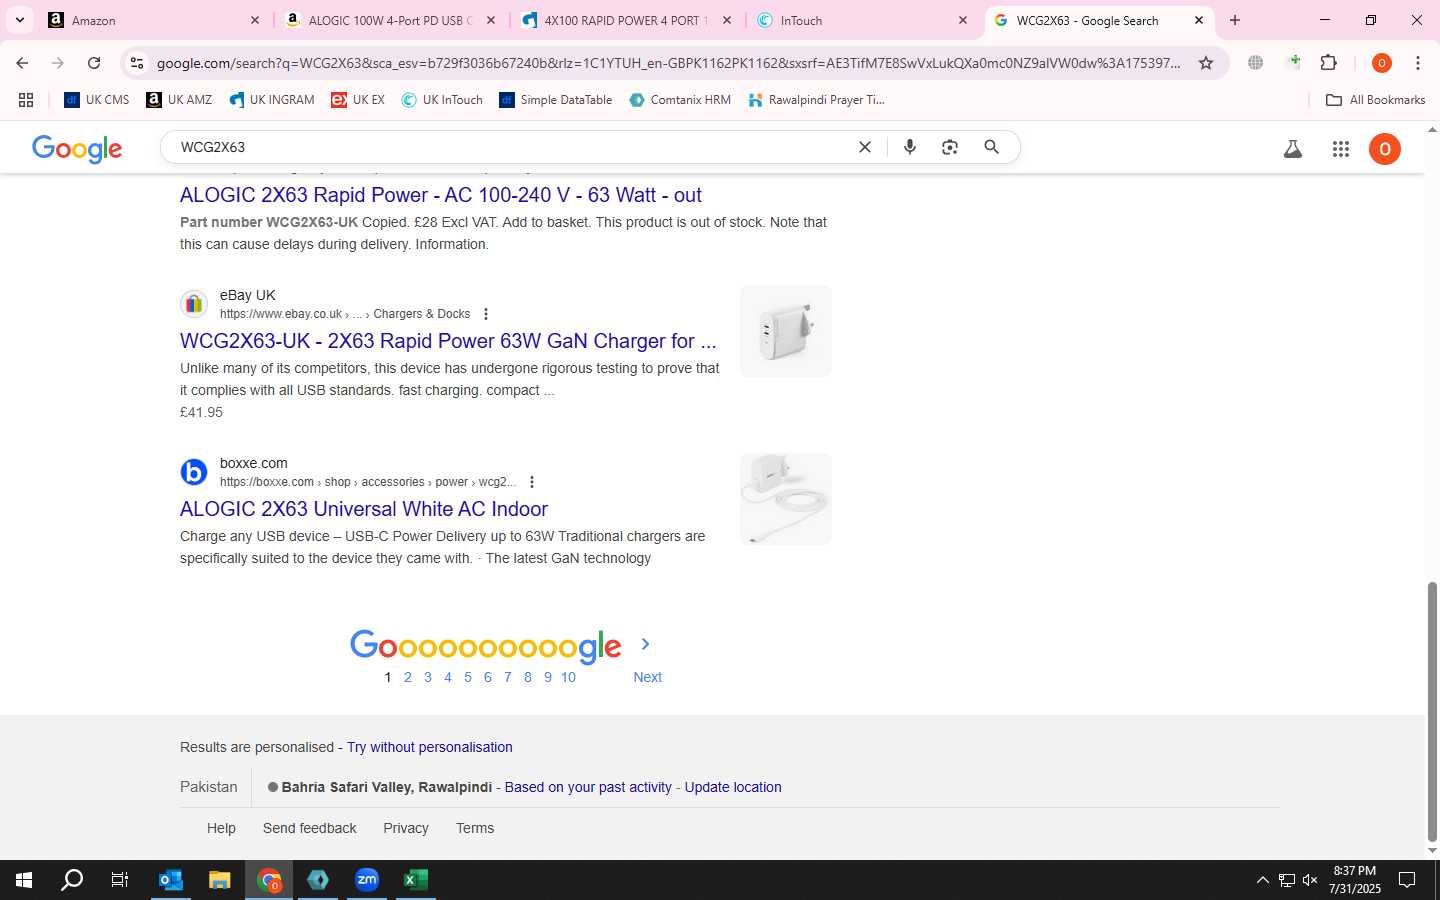Open Windows Start menu
This screenshot has height=900, width=1440.
tap(24, 880)
